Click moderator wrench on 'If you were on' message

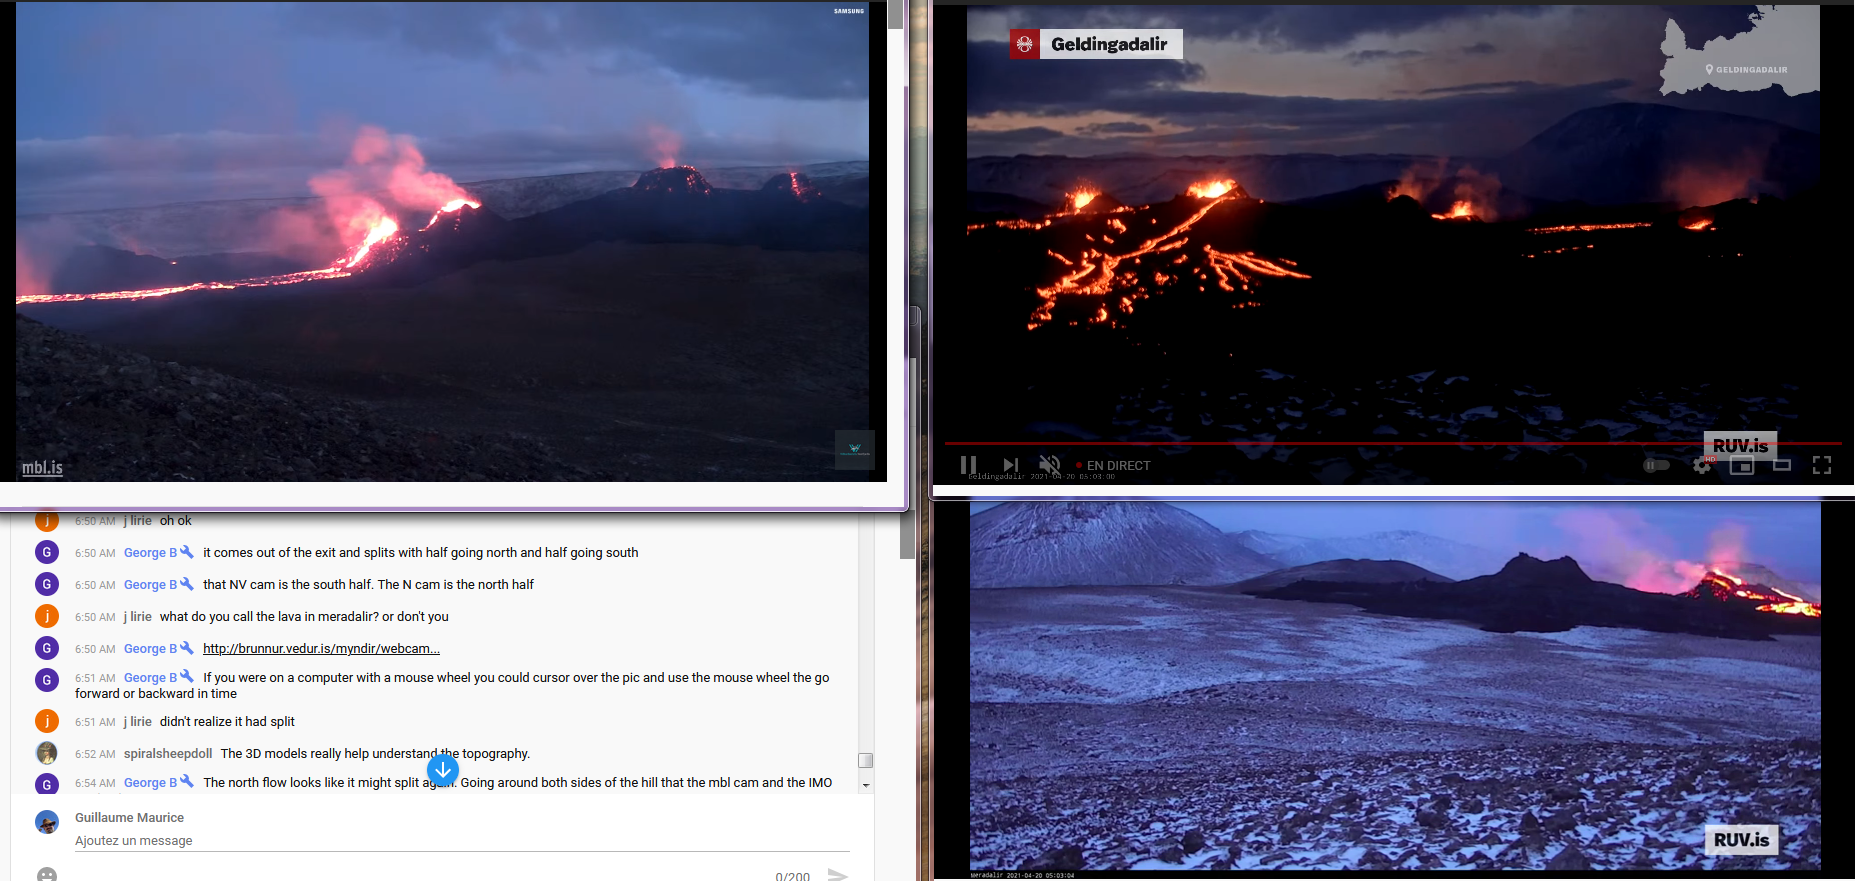coord(187,676)
